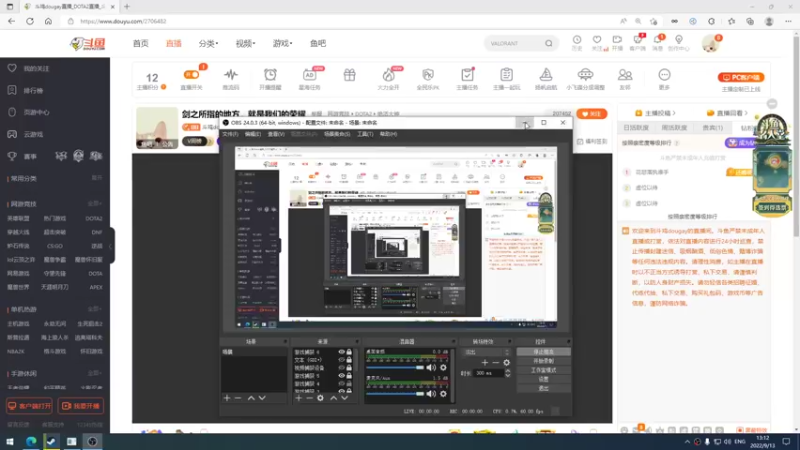Toggle visibility eye of 文本 (GDI+) source

[x=341, y=360]
